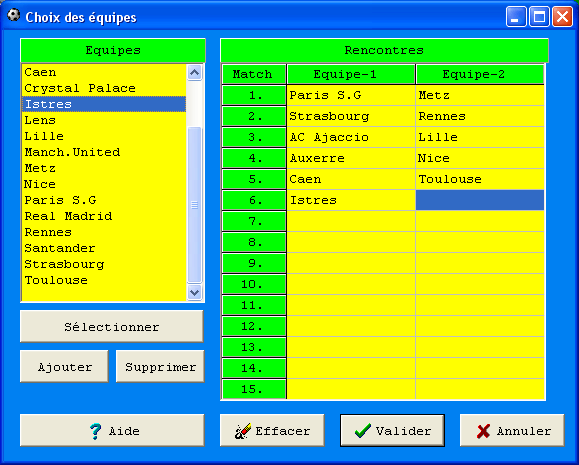Click Equipe-1 cell of match 7

pos(351,221)
